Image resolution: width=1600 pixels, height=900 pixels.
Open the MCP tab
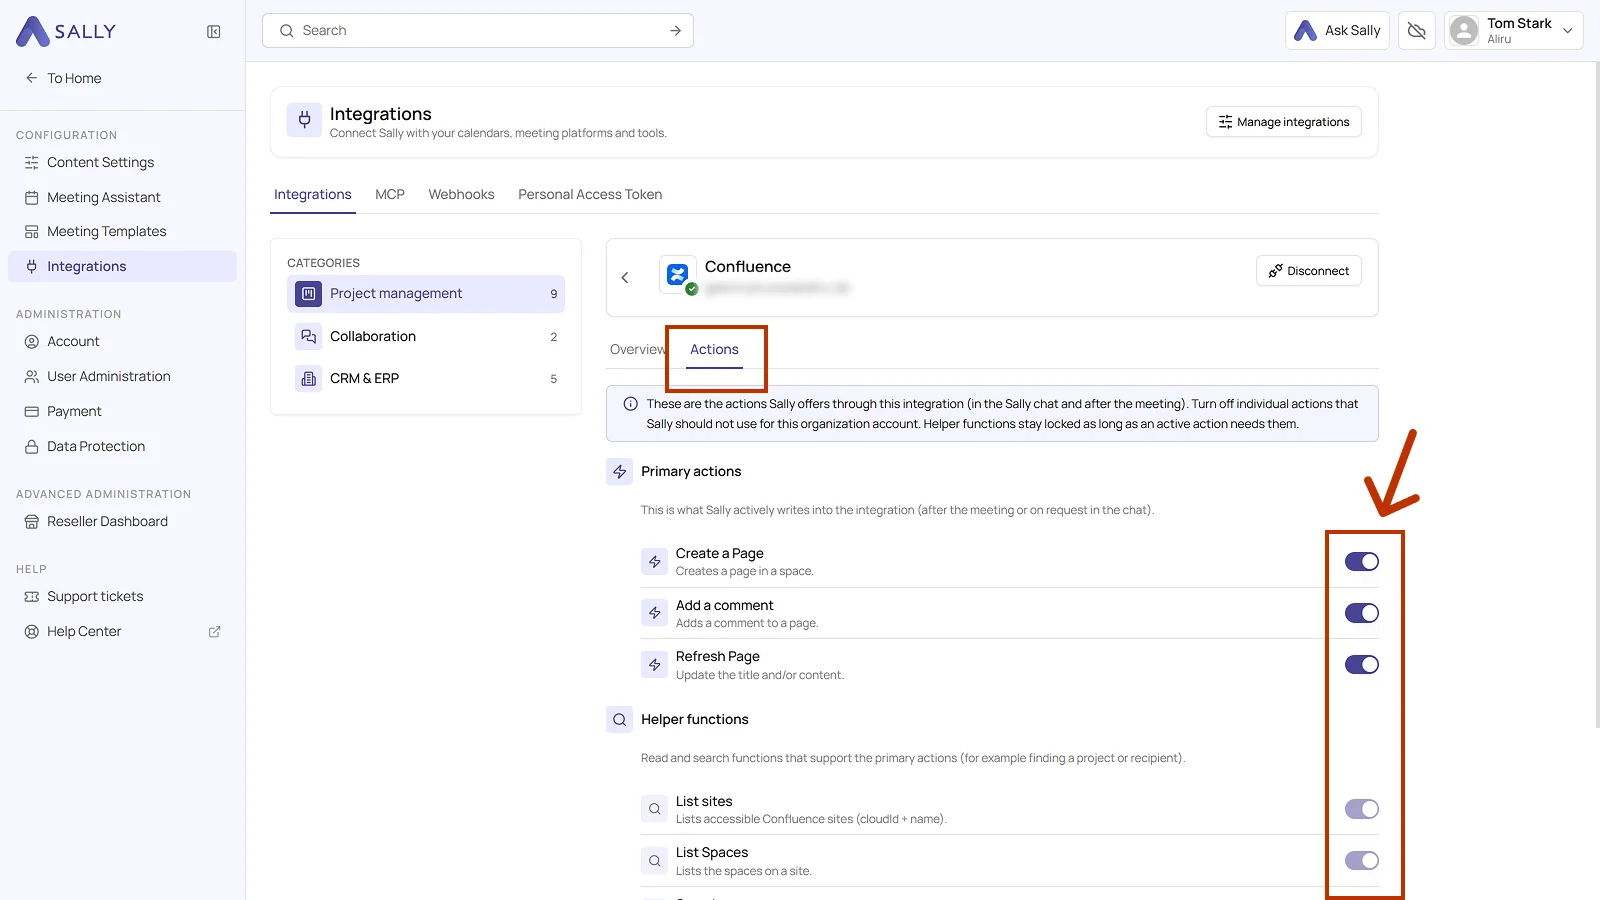pos(390,195)
